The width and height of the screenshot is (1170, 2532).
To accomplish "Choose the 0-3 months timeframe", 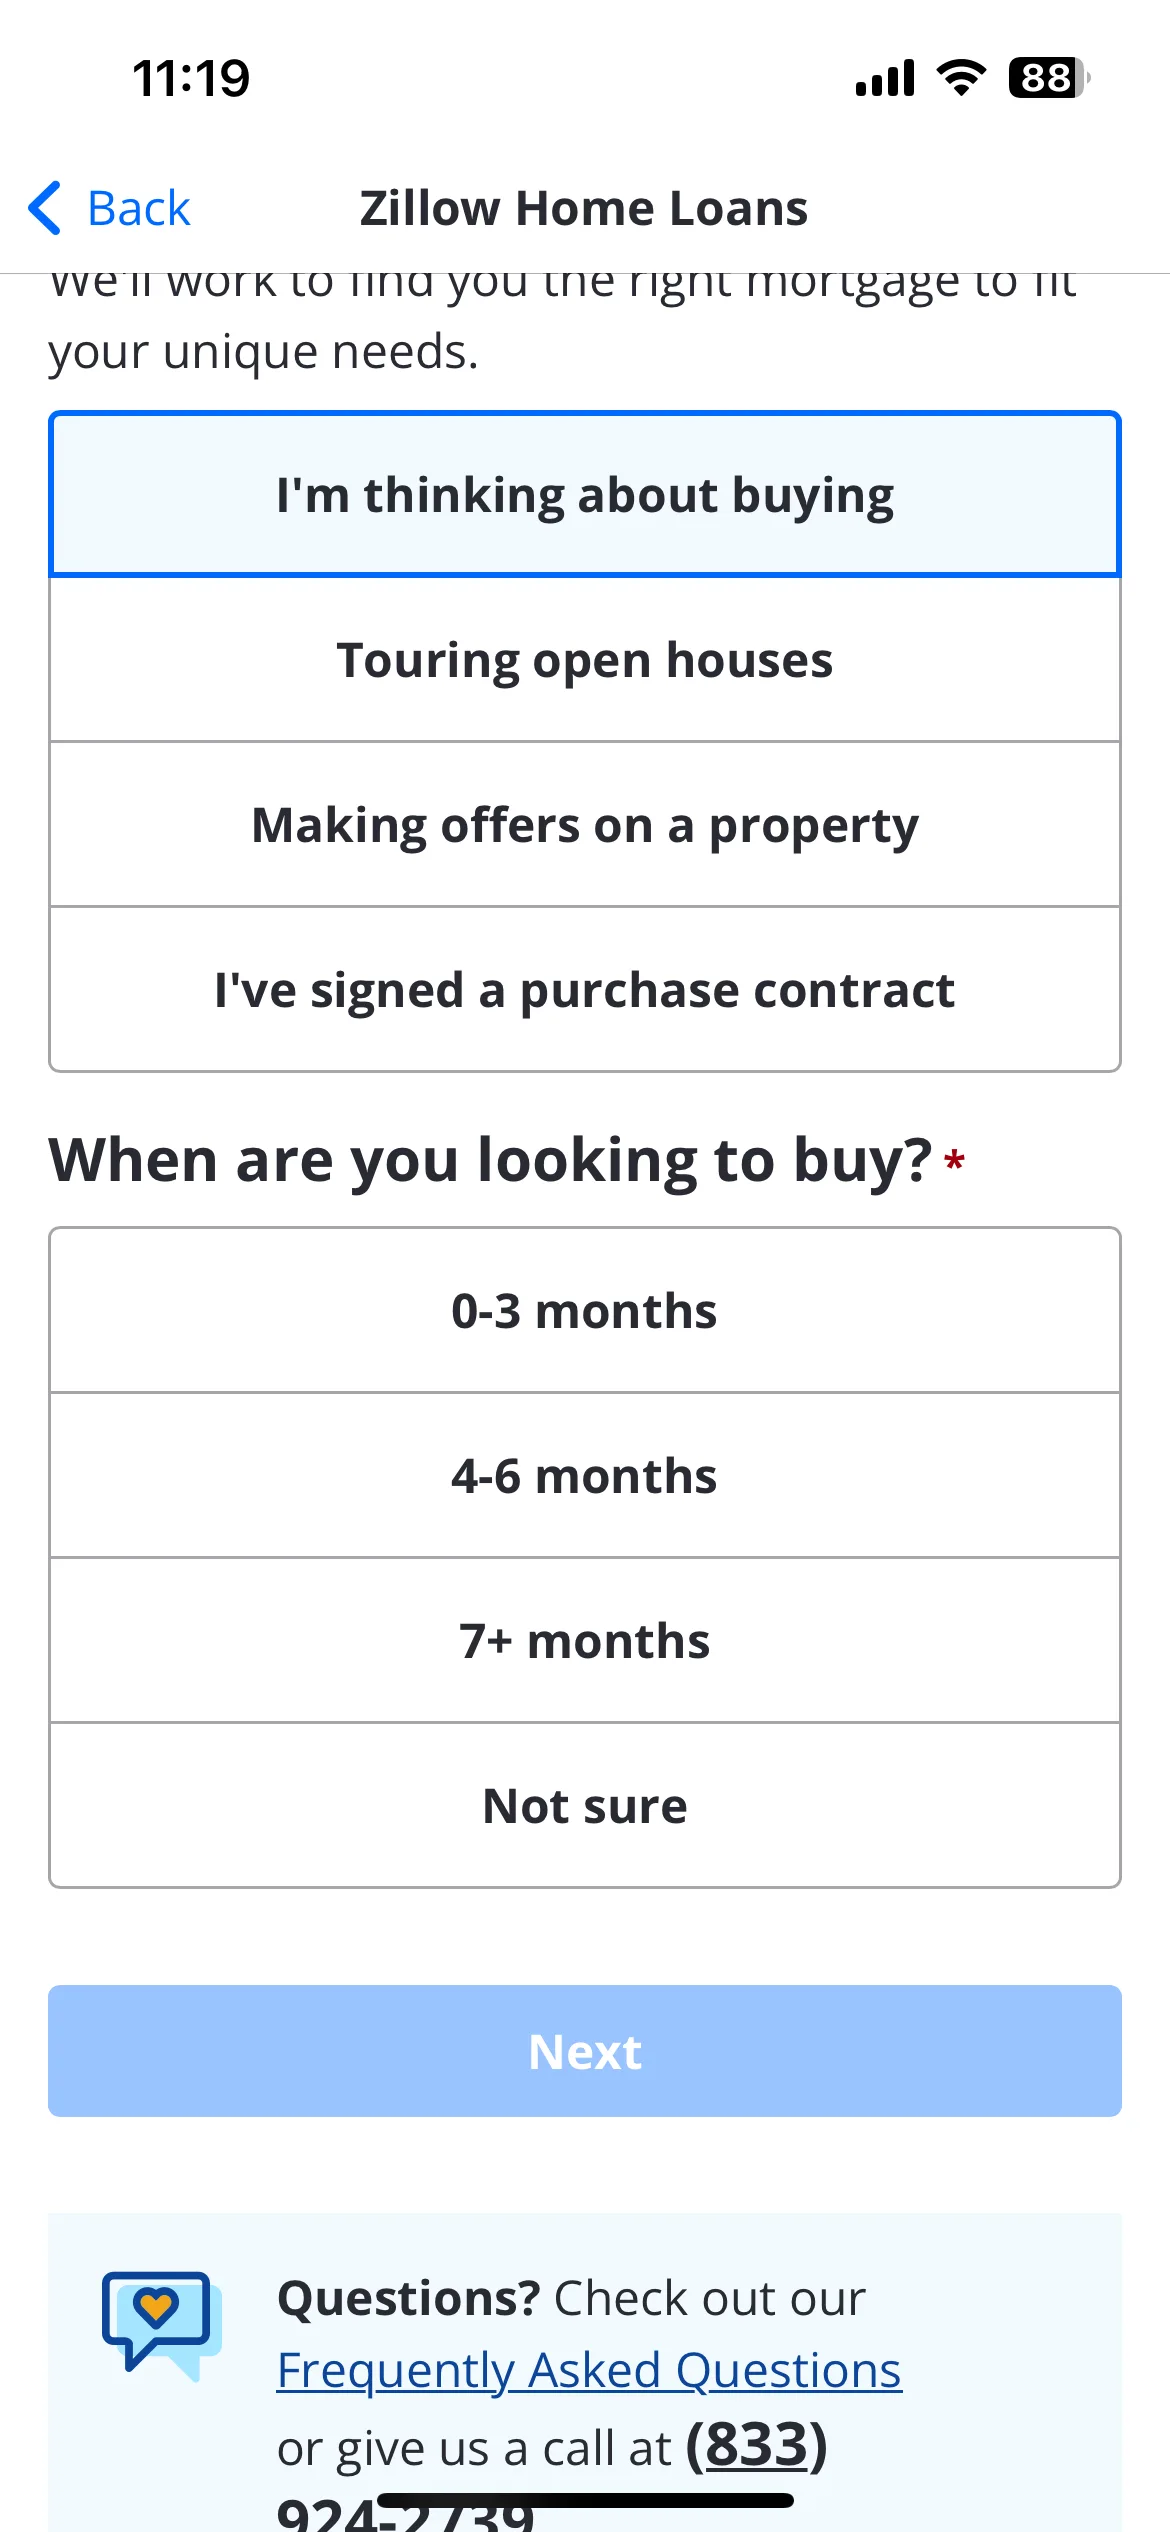I will 585,1310.
